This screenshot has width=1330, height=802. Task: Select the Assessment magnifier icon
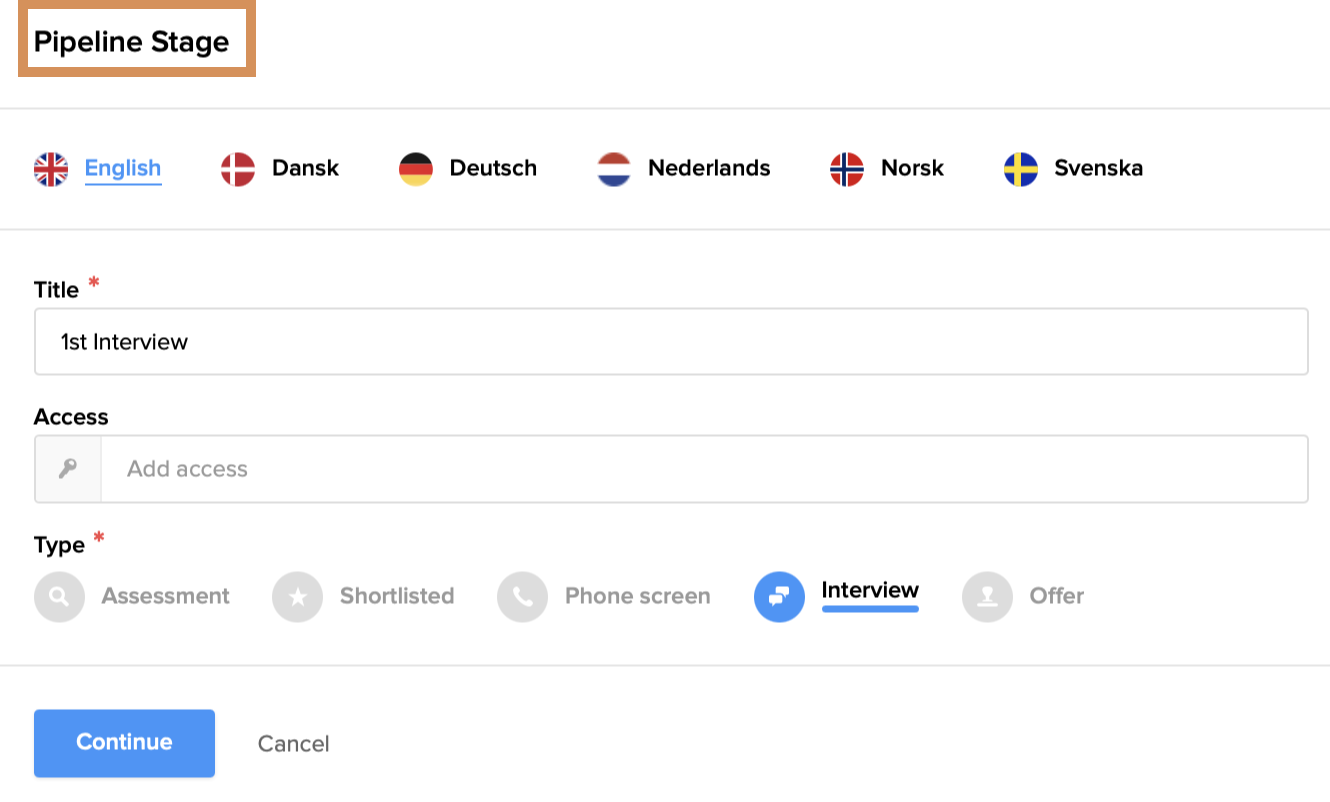[x=59, y=597]
